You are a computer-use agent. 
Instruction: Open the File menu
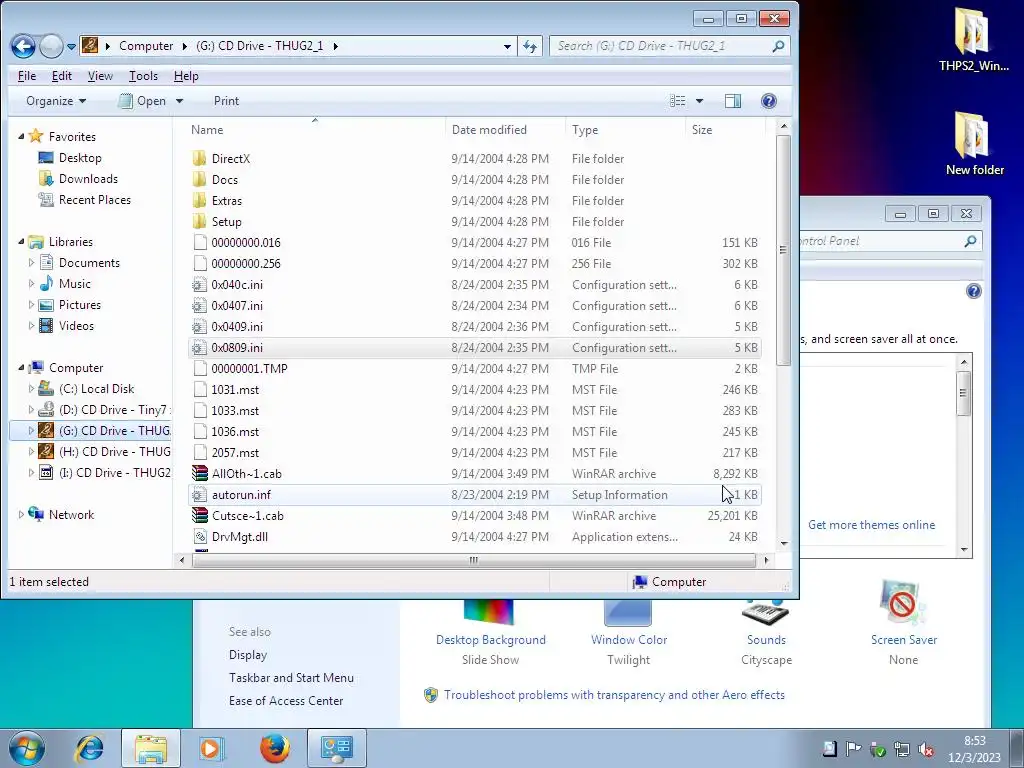pos(27,76)
